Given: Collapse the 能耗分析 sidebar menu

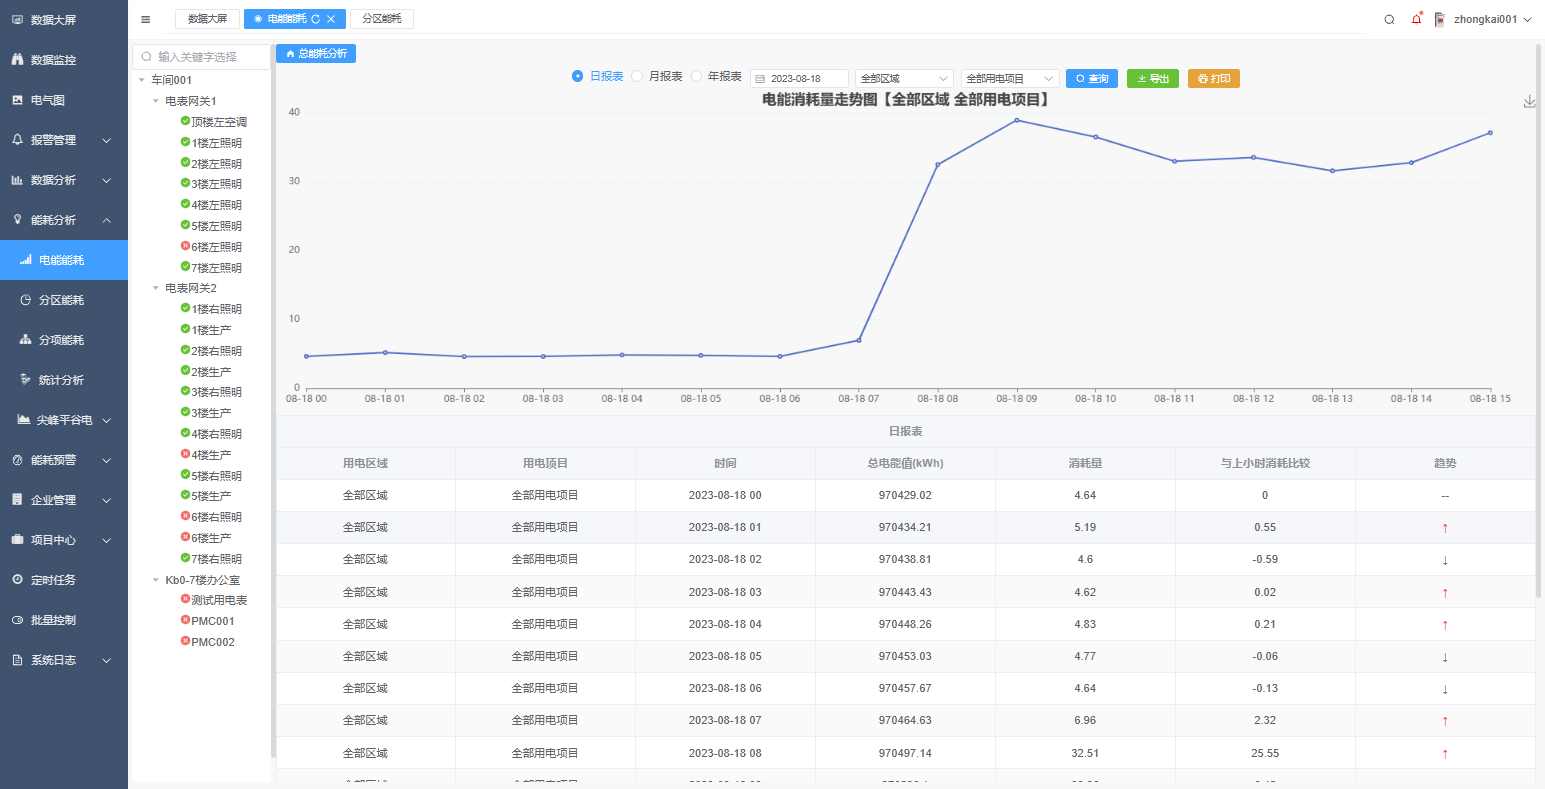Looking at the screenshot, I should tap(64, 220).
